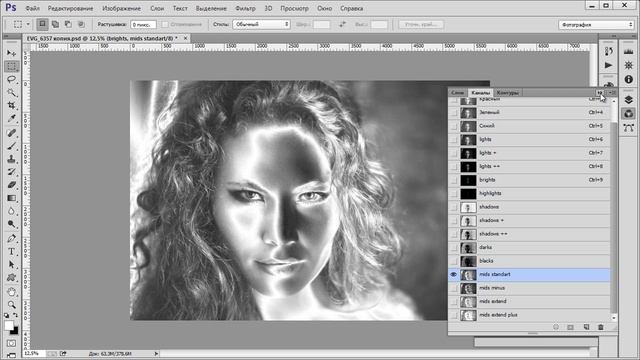Select the highlights channel thumbnail
Viewport: 640px width, 360px height.
point(468,193)
